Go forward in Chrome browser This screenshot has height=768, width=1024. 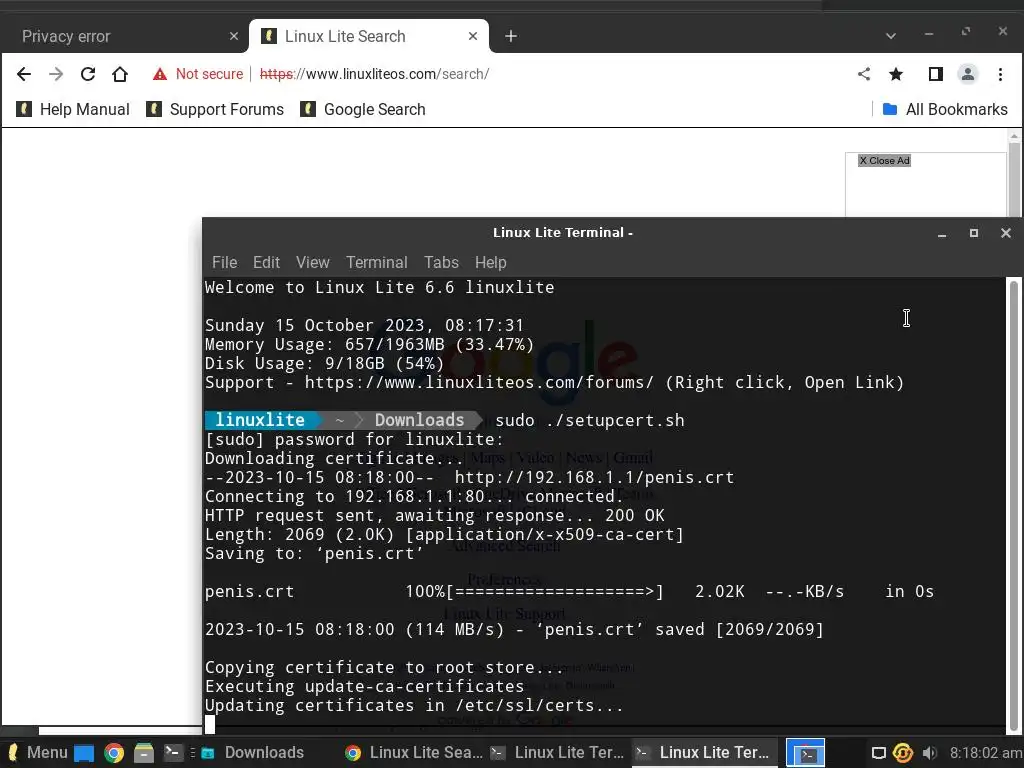(x=56, y=74)
